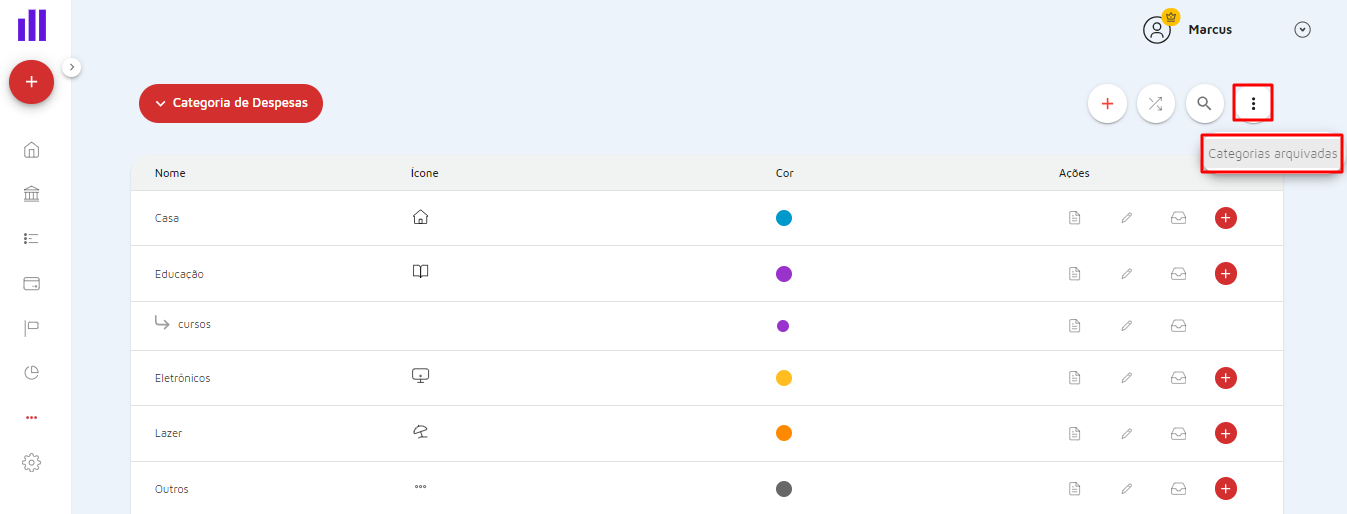Open the Categoria de Despesas dropdown
Viewport: 1347px width, 514px height.
coord(231,103)
